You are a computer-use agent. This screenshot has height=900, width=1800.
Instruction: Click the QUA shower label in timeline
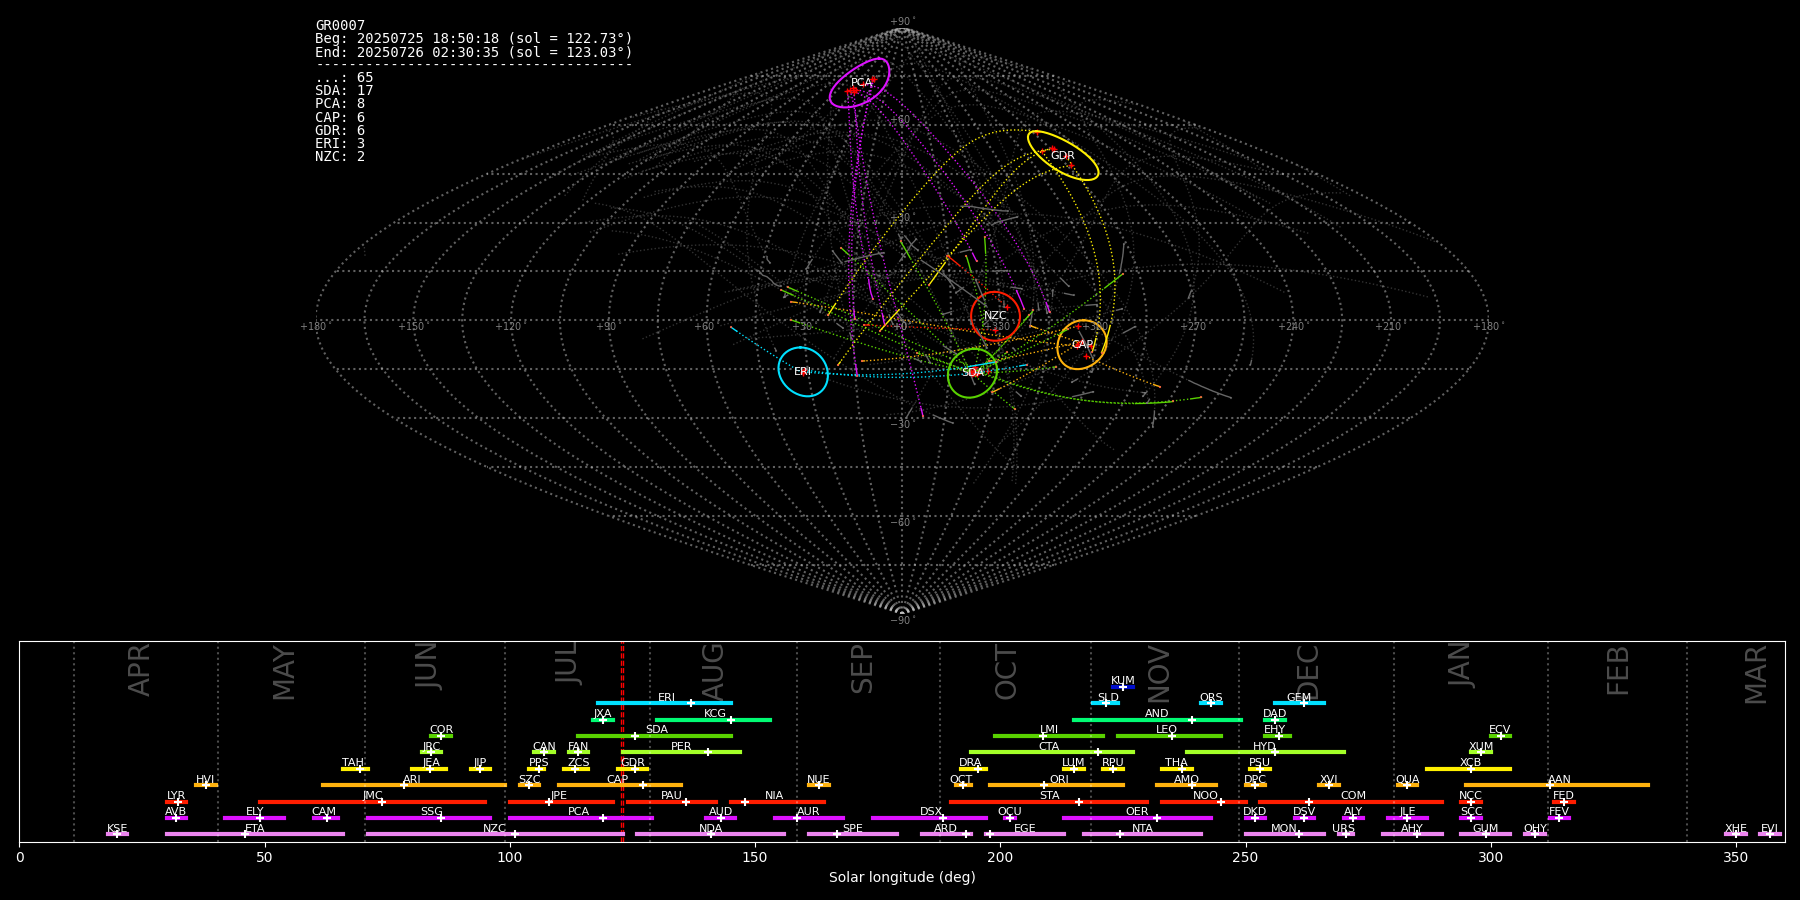(1407, 780)
